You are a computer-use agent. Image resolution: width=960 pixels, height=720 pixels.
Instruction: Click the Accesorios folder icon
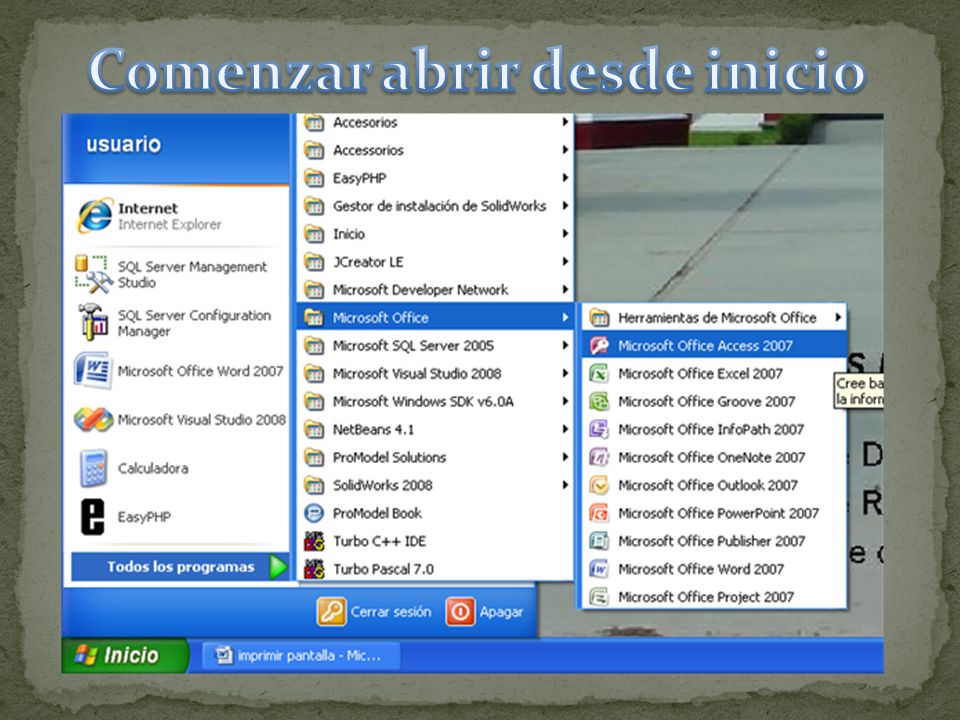(x=314, y=122)
